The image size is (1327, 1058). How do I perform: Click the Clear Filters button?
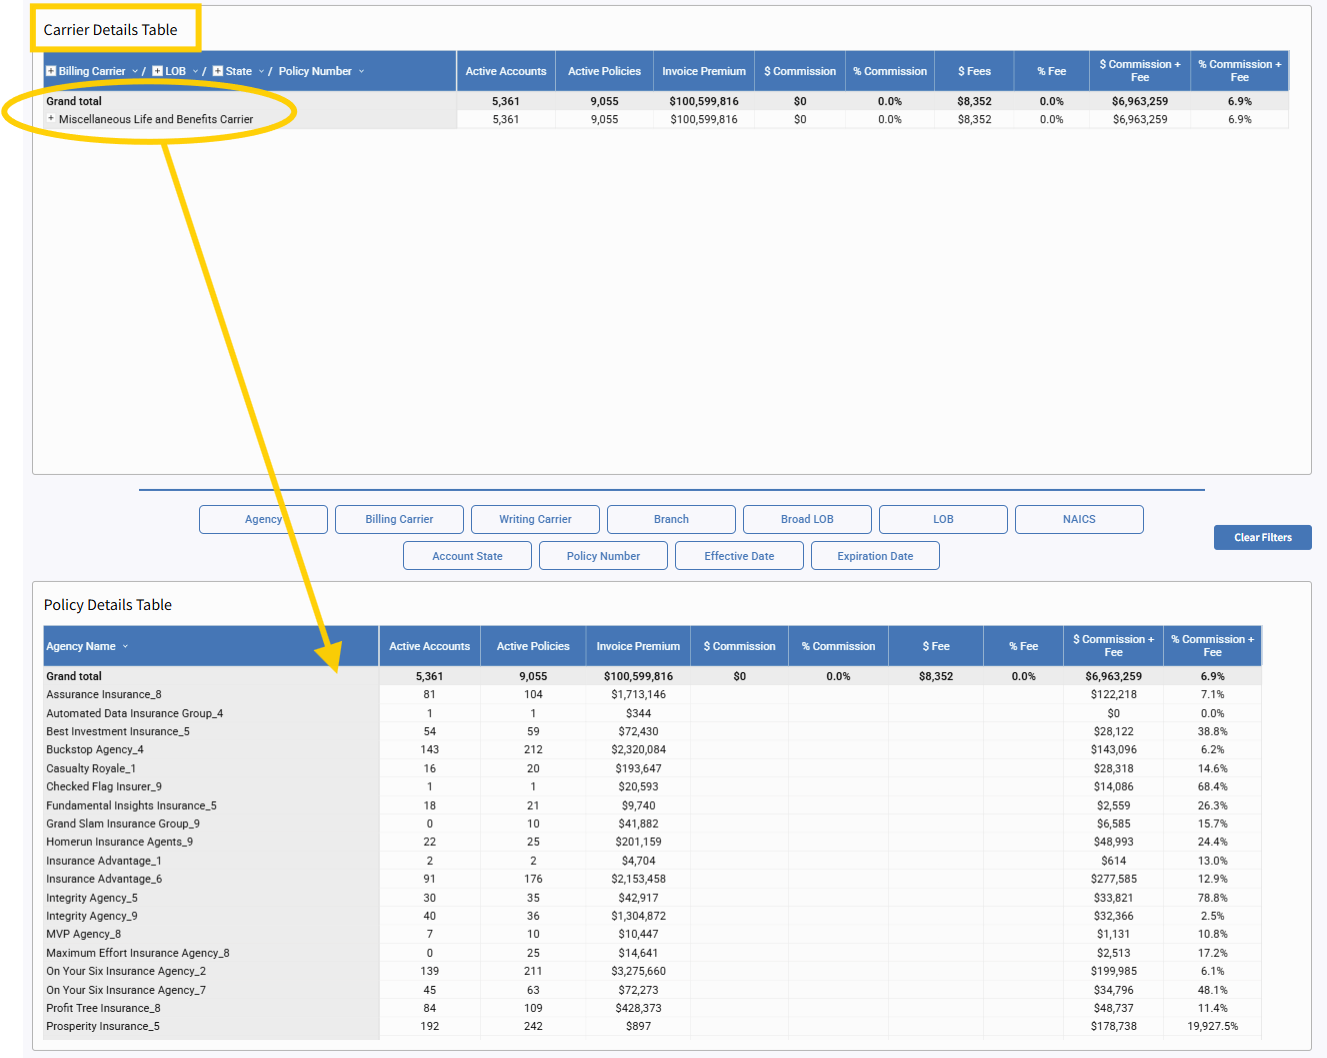point(1262,537)
